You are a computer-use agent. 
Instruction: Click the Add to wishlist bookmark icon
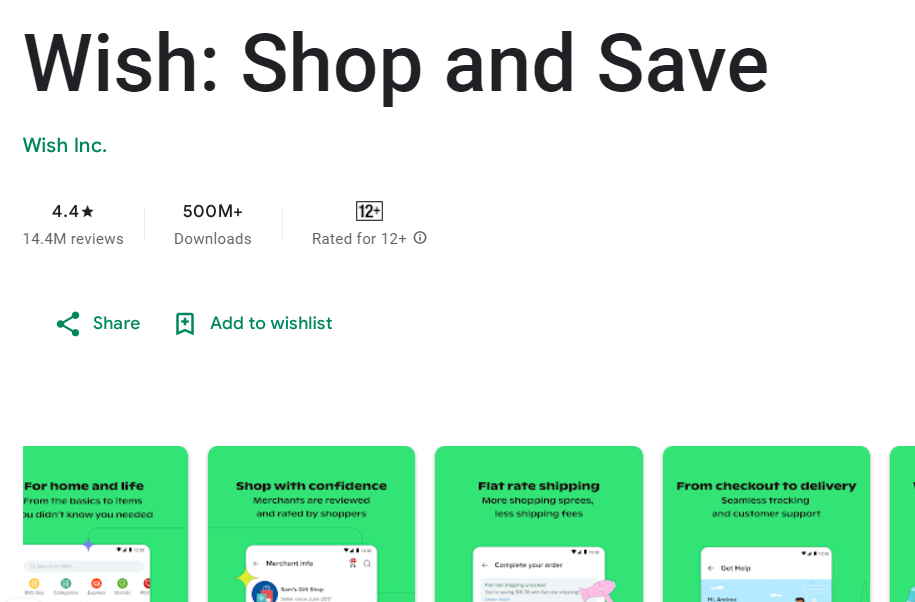pyautogui.click(x=185, y=324)
